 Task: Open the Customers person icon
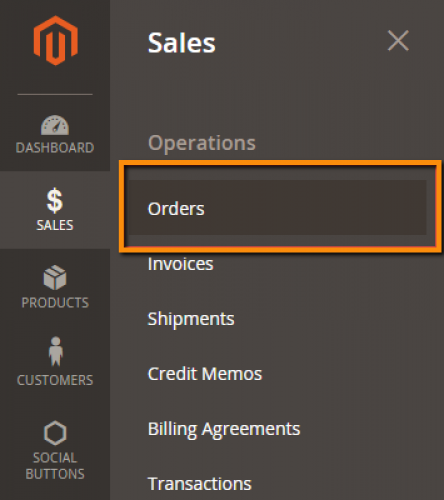[55, 352]
